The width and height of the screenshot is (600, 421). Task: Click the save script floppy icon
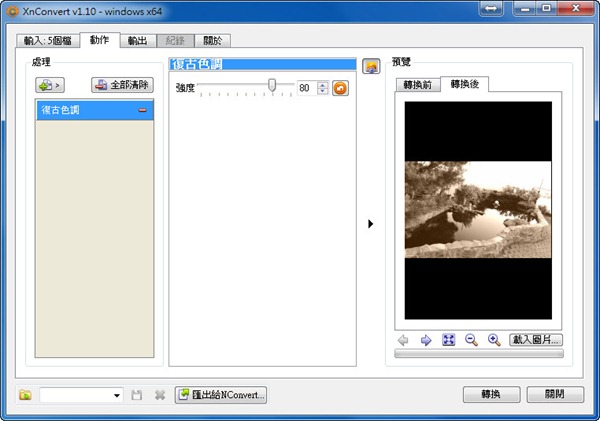[x=137, y=395]
